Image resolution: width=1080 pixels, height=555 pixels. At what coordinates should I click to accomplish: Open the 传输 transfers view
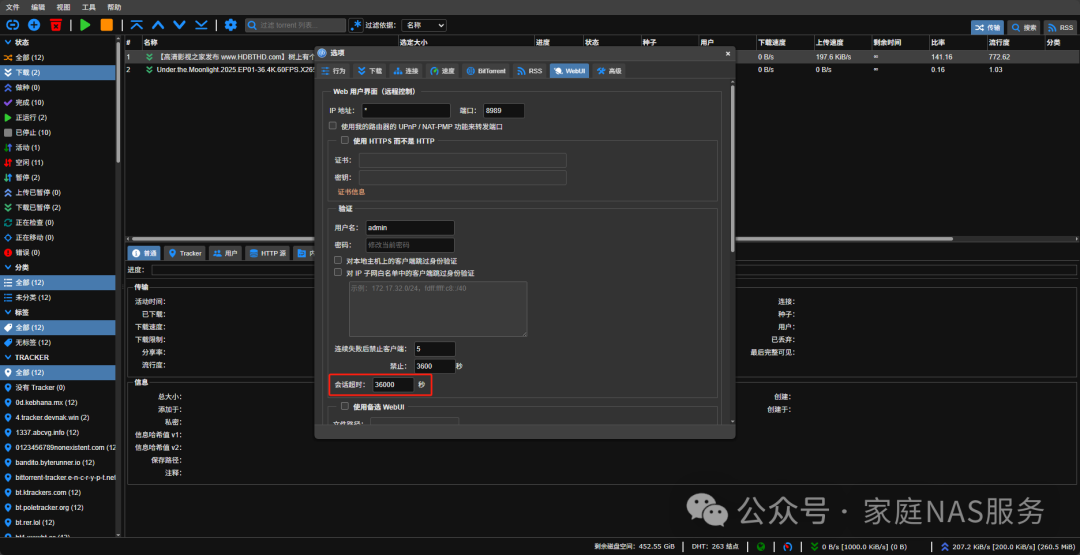click(x=987, y=28)
